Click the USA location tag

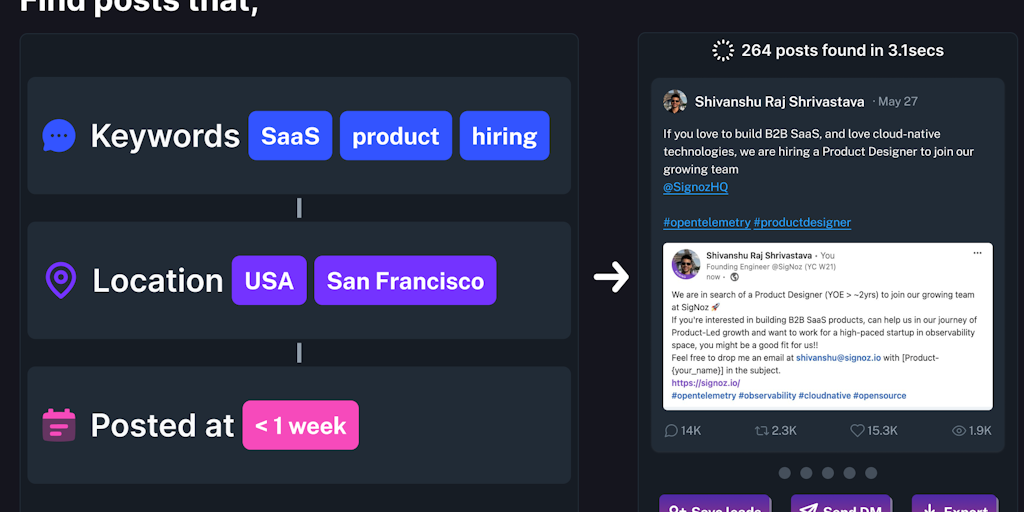pyautogui.click(x=269, y=281)
